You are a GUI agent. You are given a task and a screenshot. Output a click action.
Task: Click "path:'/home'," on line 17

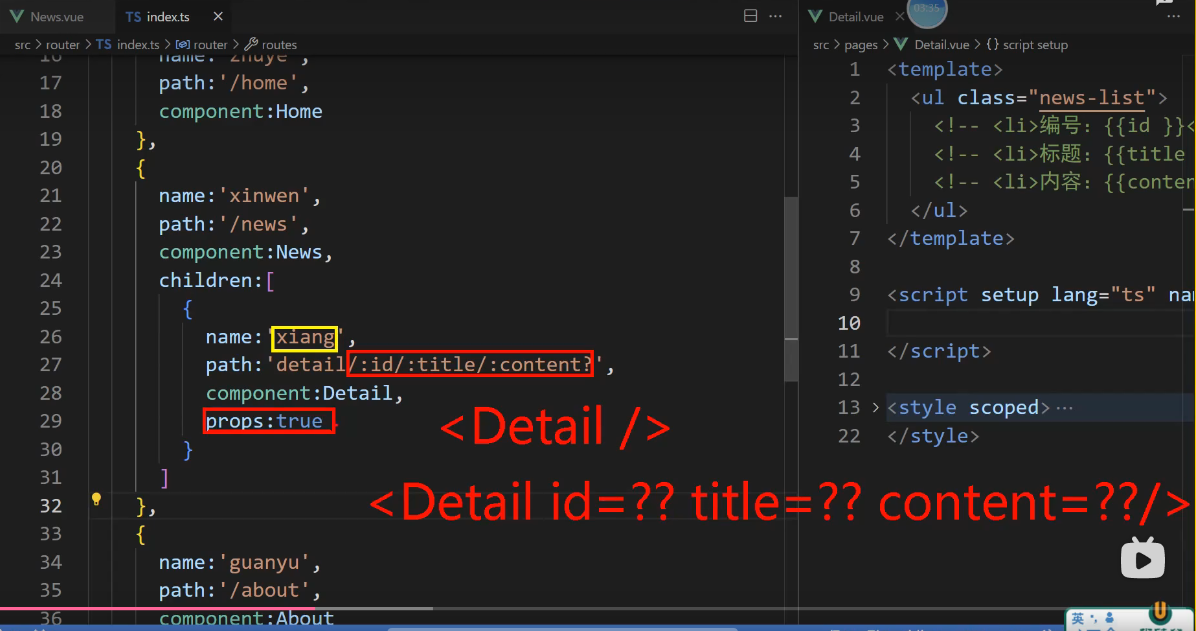click(x=234, y=82)
